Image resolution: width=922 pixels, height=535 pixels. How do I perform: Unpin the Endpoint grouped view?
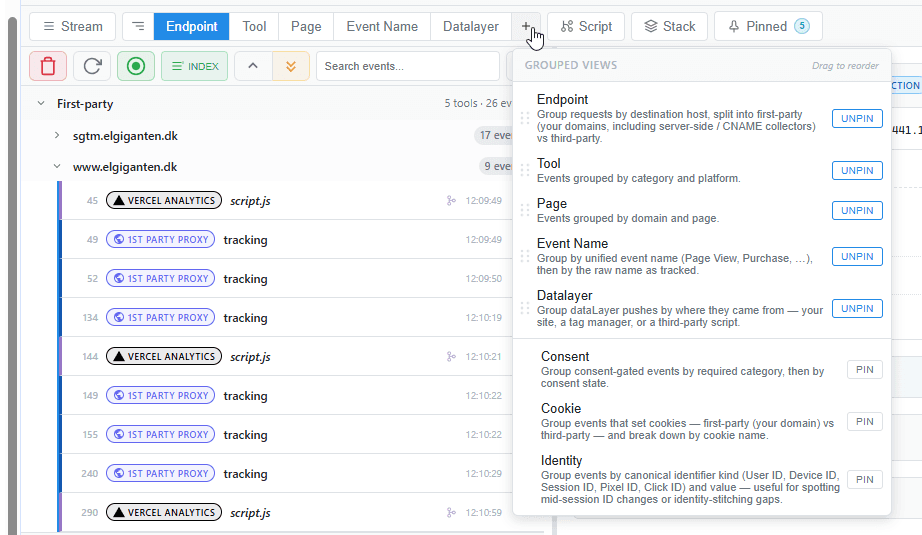tap(857, 118)
